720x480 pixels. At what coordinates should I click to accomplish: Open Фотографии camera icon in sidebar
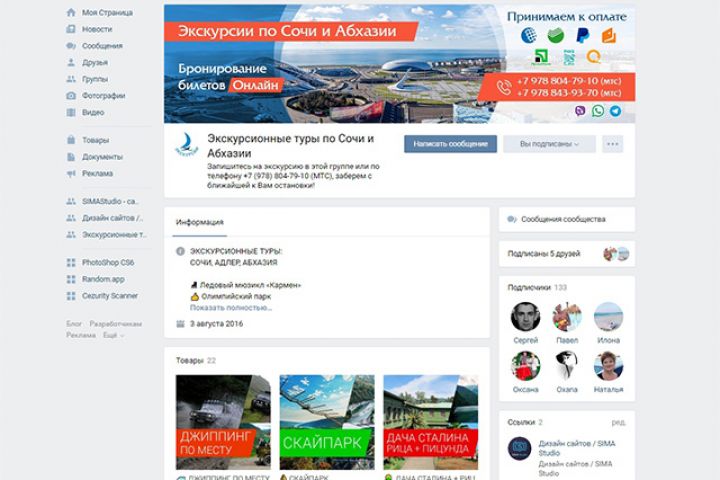pyautogui.click(x=71, y=96)
